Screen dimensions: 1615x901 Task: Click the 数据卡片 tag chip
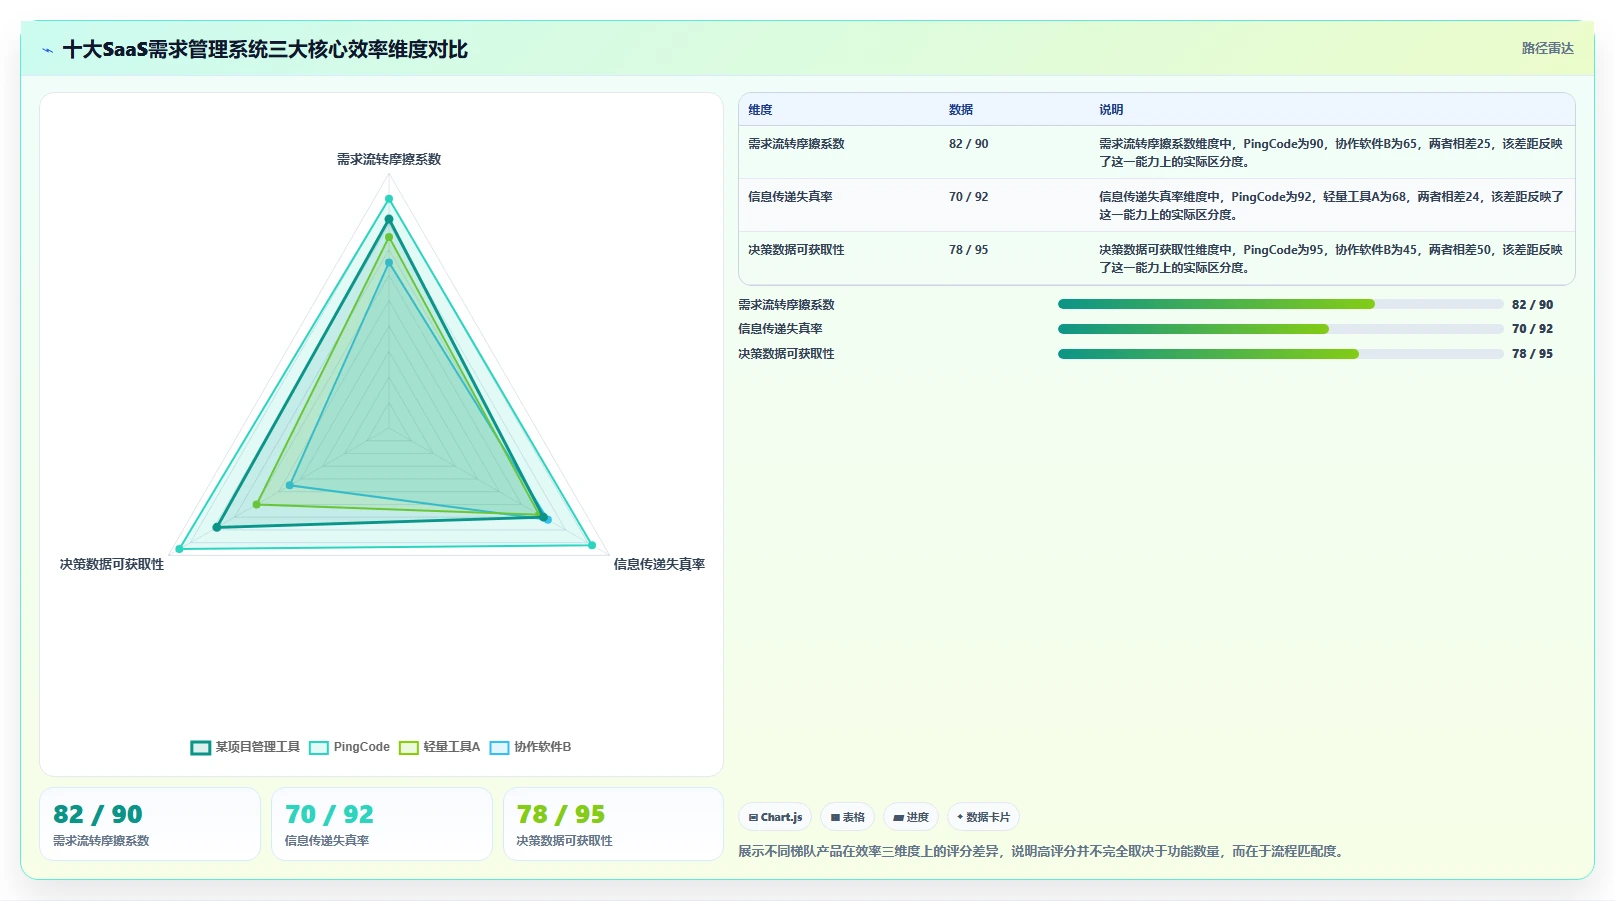click(983, 817)
